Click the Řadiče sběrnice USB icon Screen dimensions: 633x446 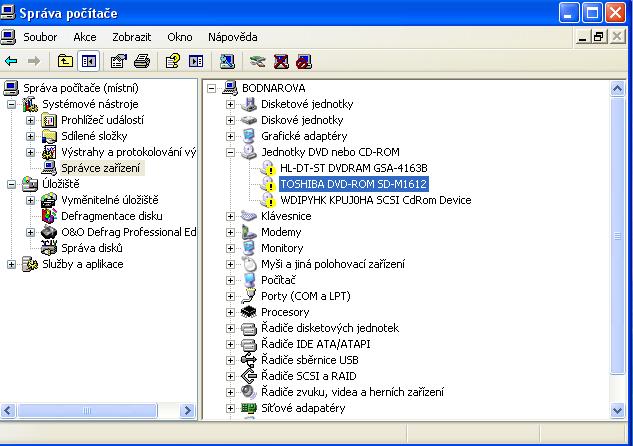click(x=249, y=360)
